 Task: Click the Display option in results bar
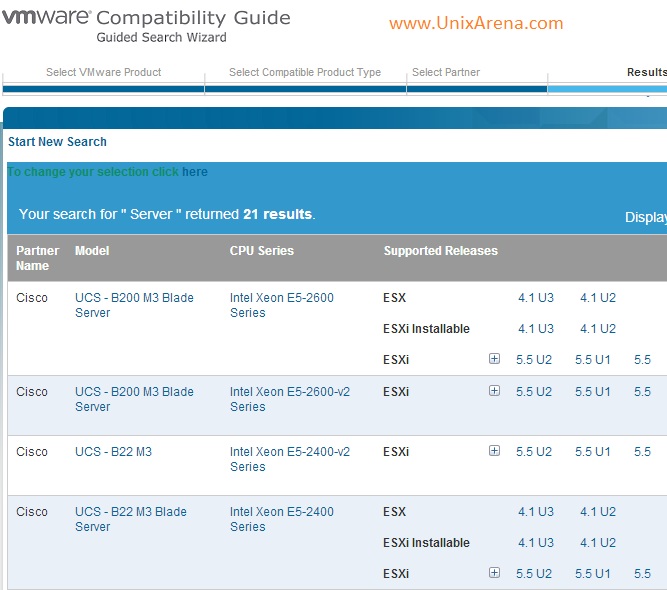pyautogui.click(x=646, y=217)
